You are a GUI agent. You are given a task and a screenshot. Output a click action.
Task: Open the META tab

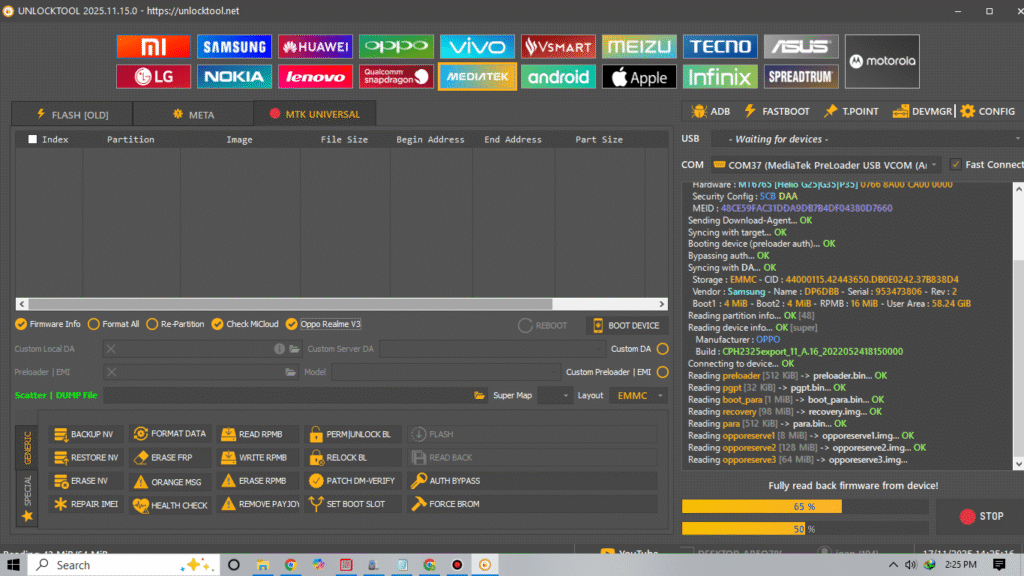coord(193,114)
